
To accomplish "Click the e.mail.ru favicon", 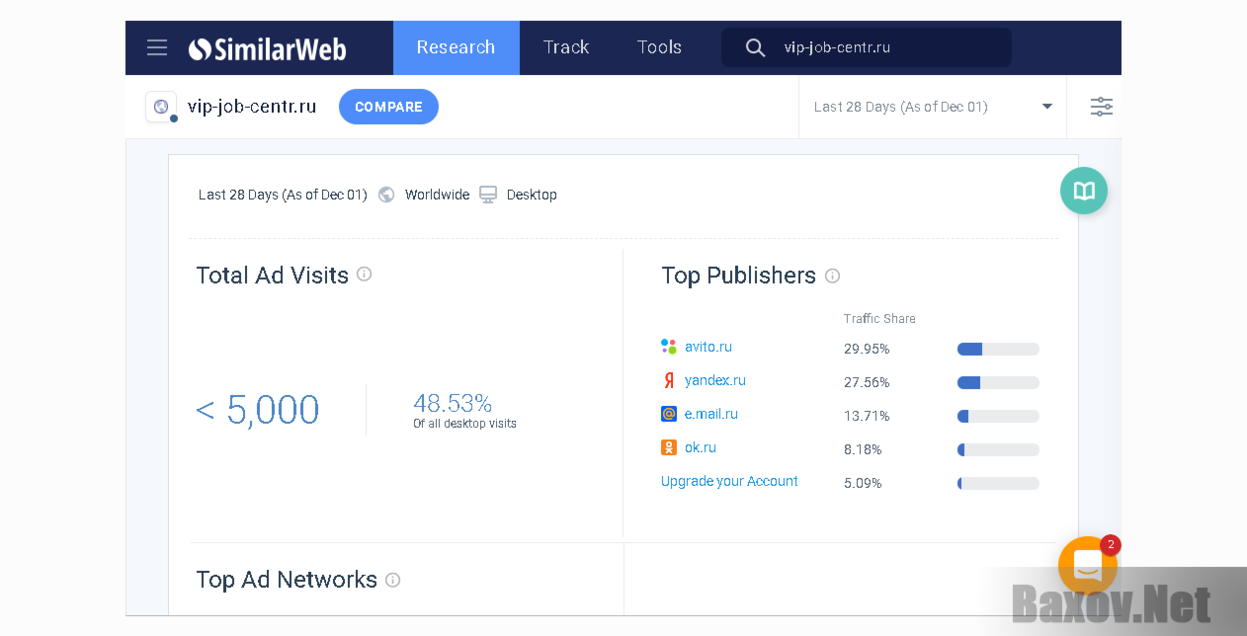I will [669, 414].
